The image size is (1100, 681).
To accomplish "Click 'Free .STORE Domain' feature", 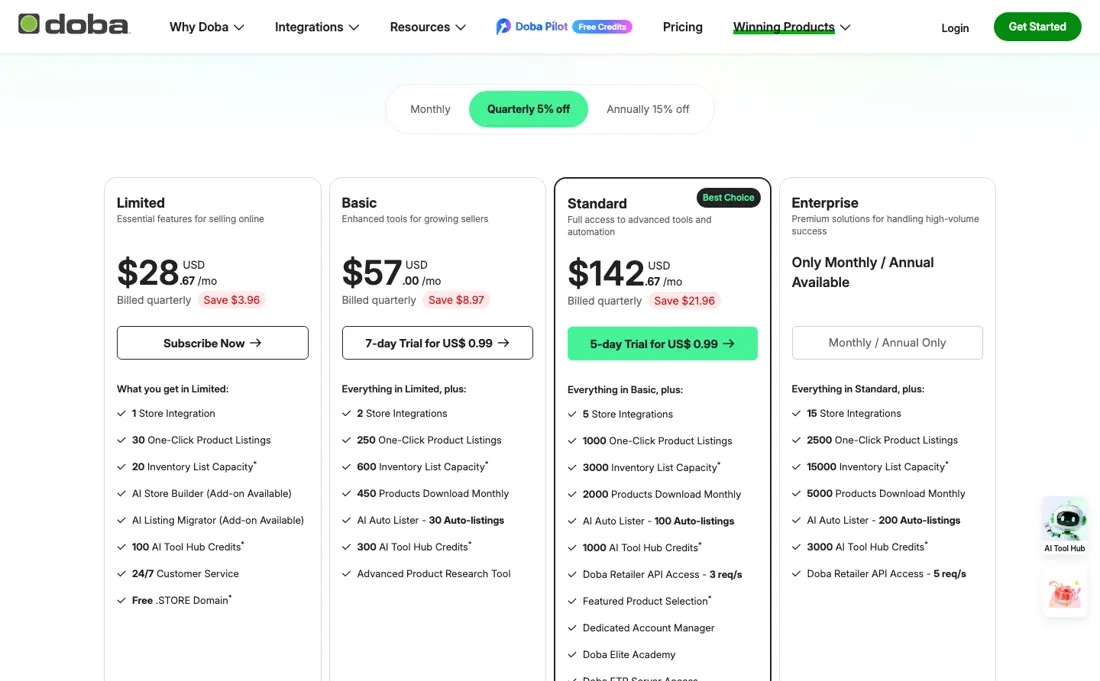I will (x=181, y=600).
